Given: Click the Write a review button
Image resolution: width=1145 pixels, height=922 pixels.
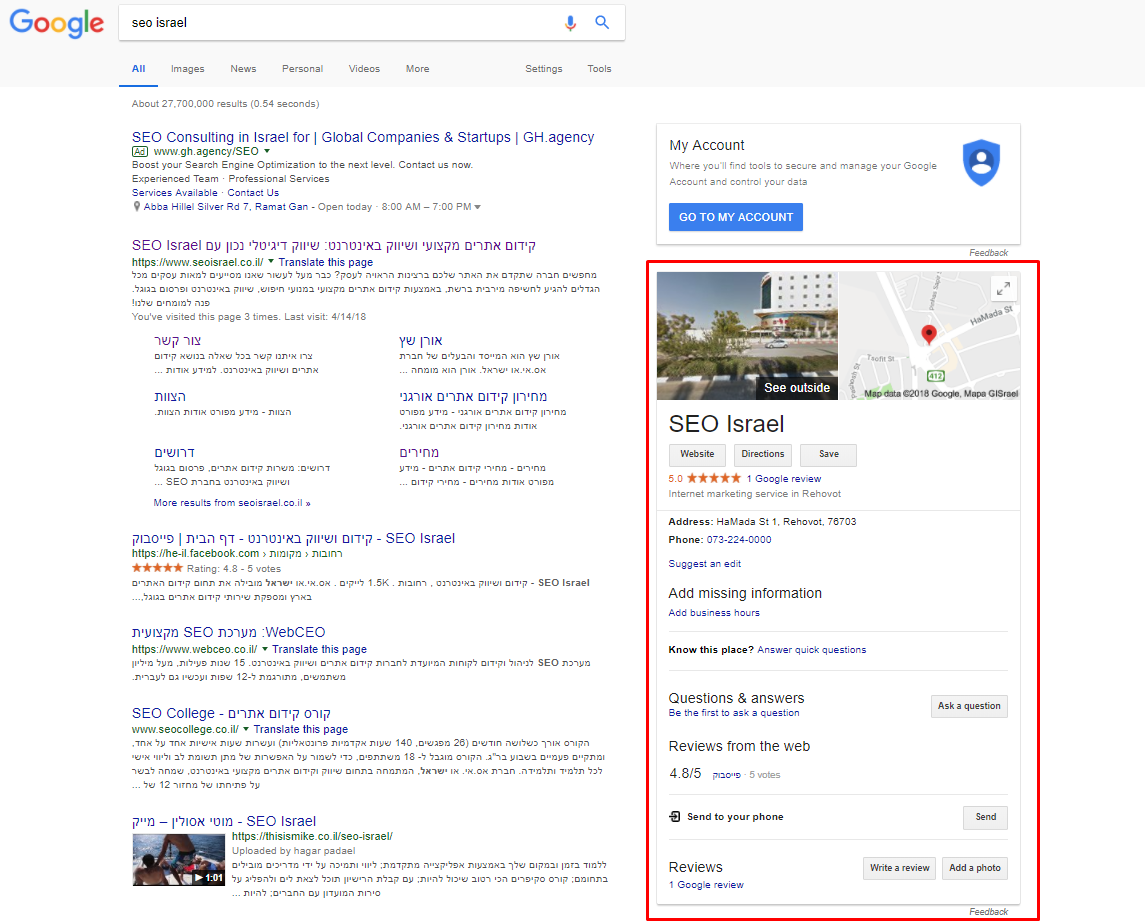Looking at the screenshot, I should (x=899, y=868).
